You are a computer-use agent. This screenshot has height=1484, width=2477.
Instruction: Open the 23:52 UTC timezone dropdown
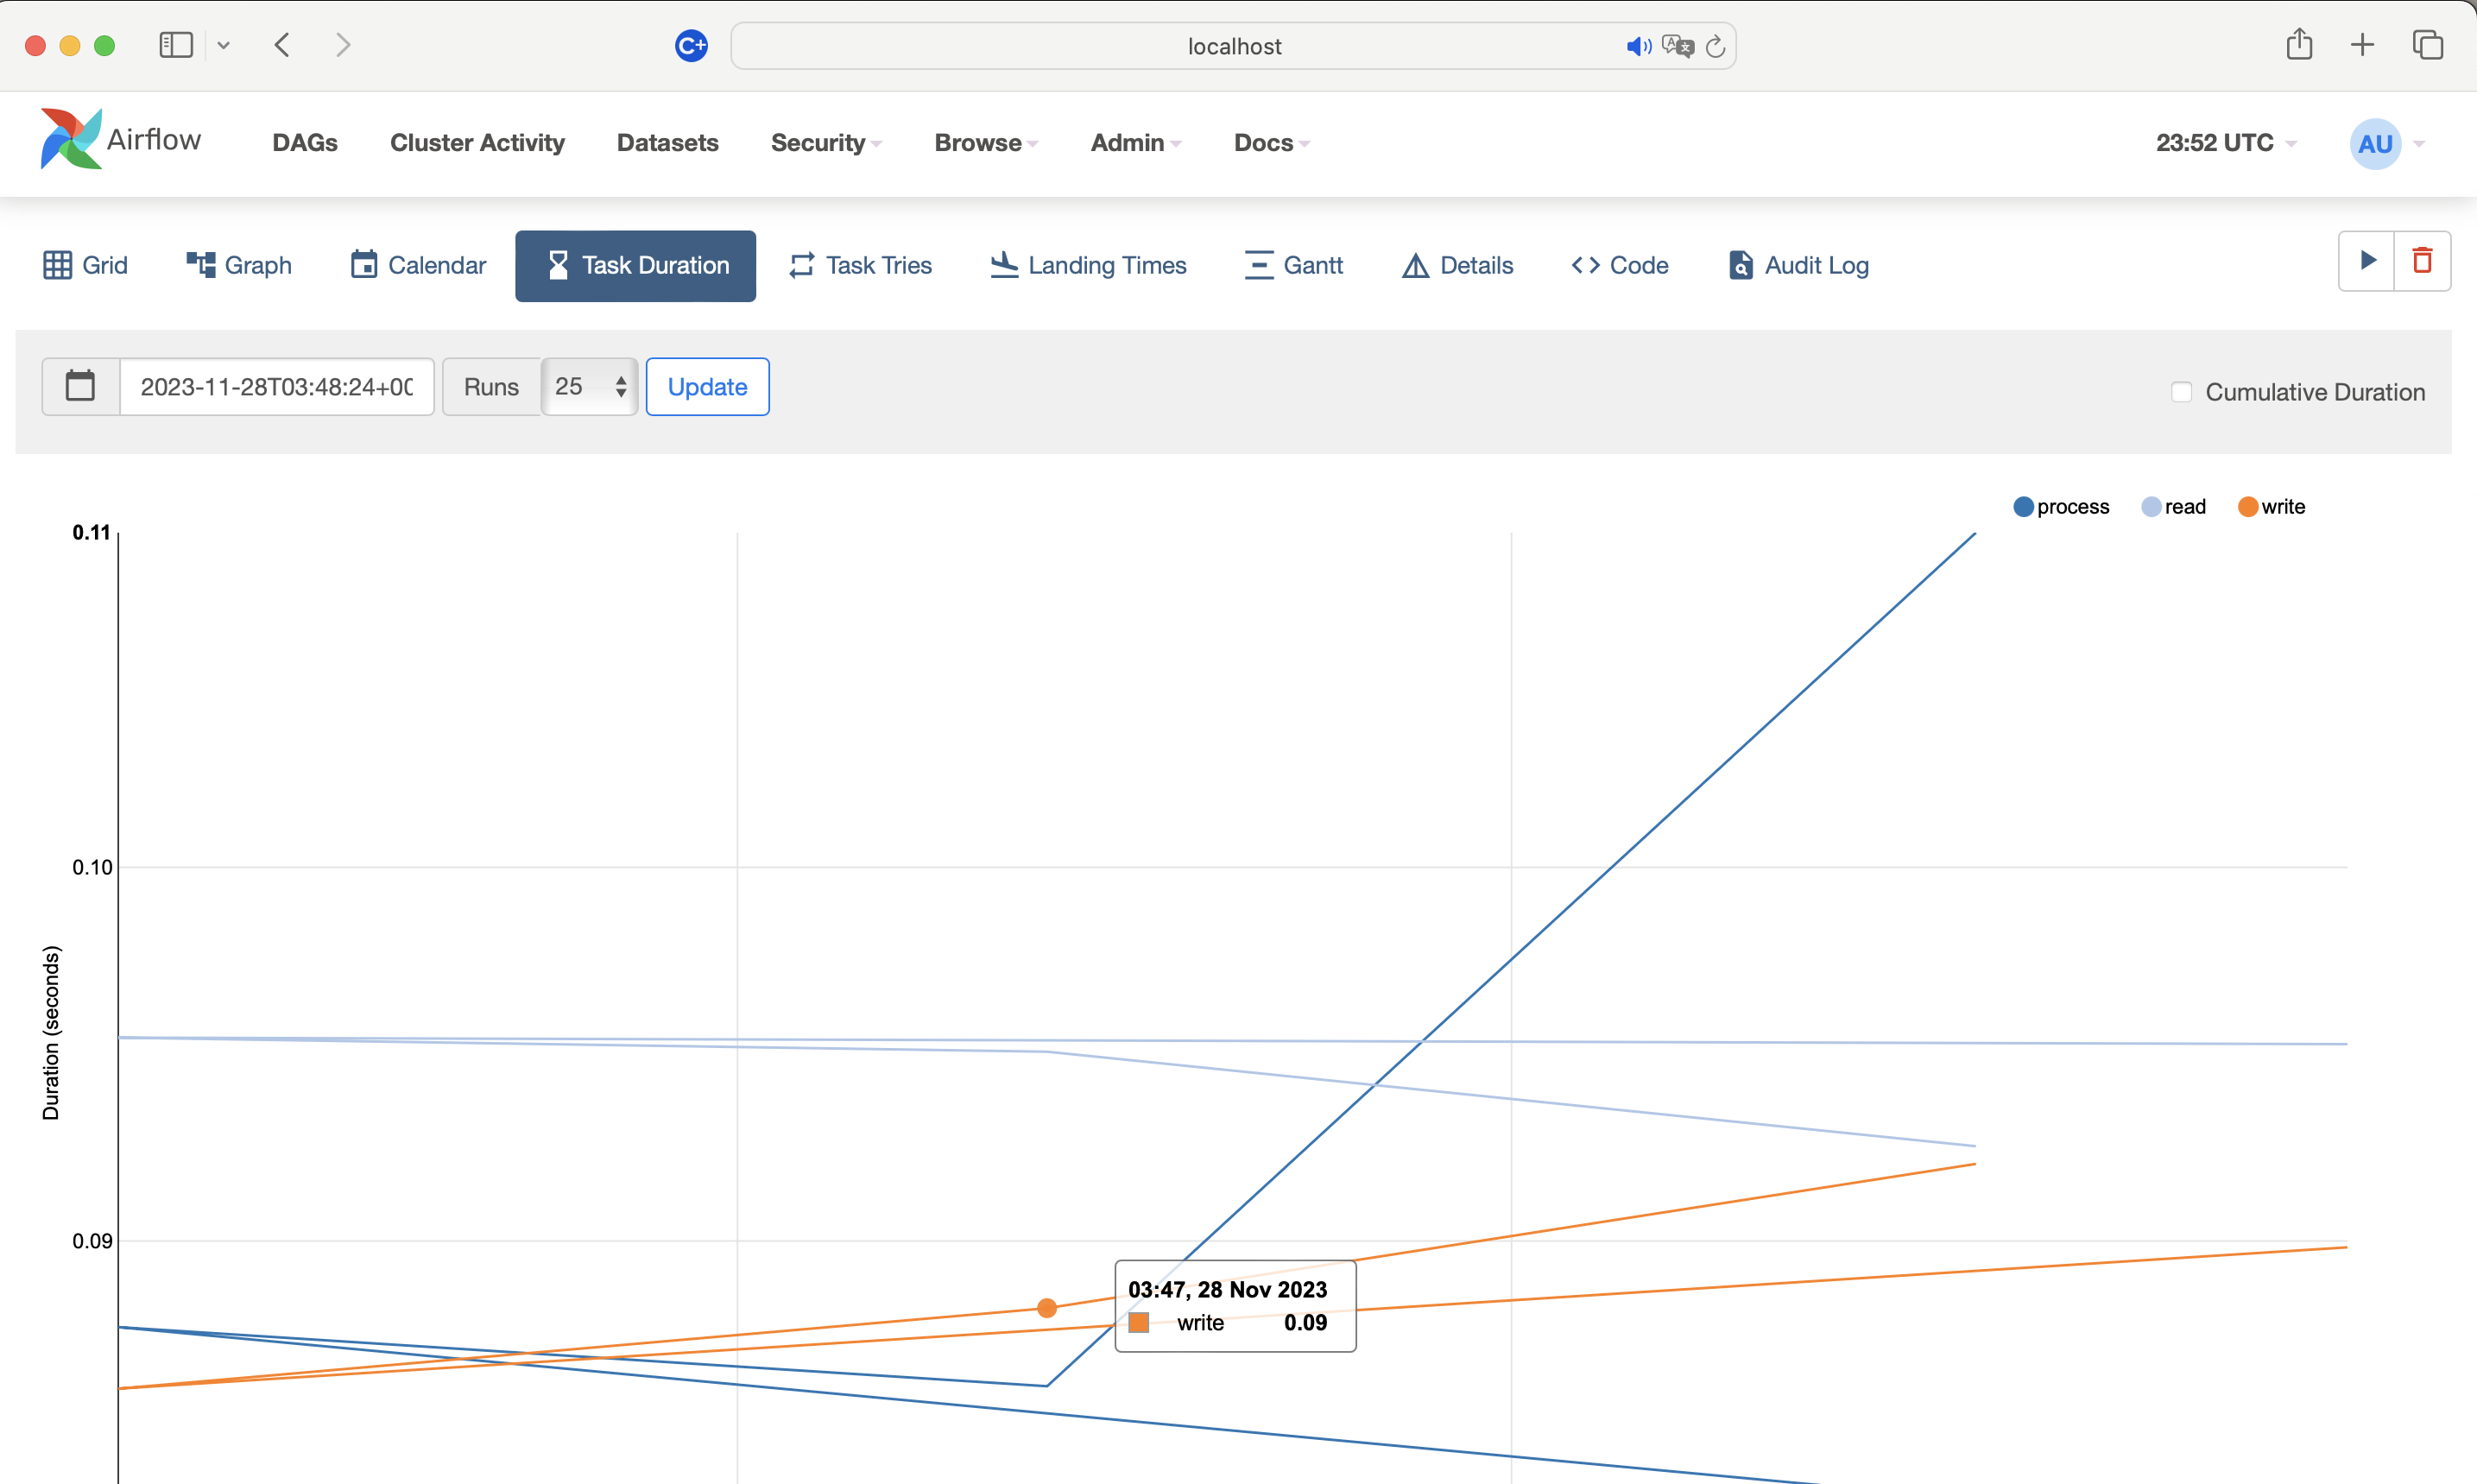pos(2225,143)
